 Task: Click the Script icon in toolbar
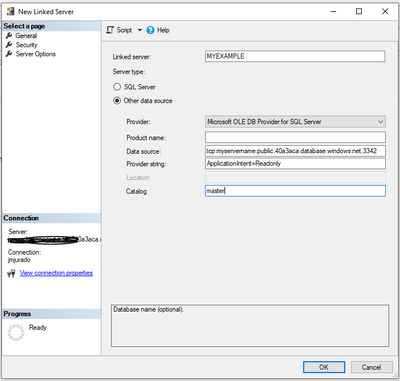110,30
